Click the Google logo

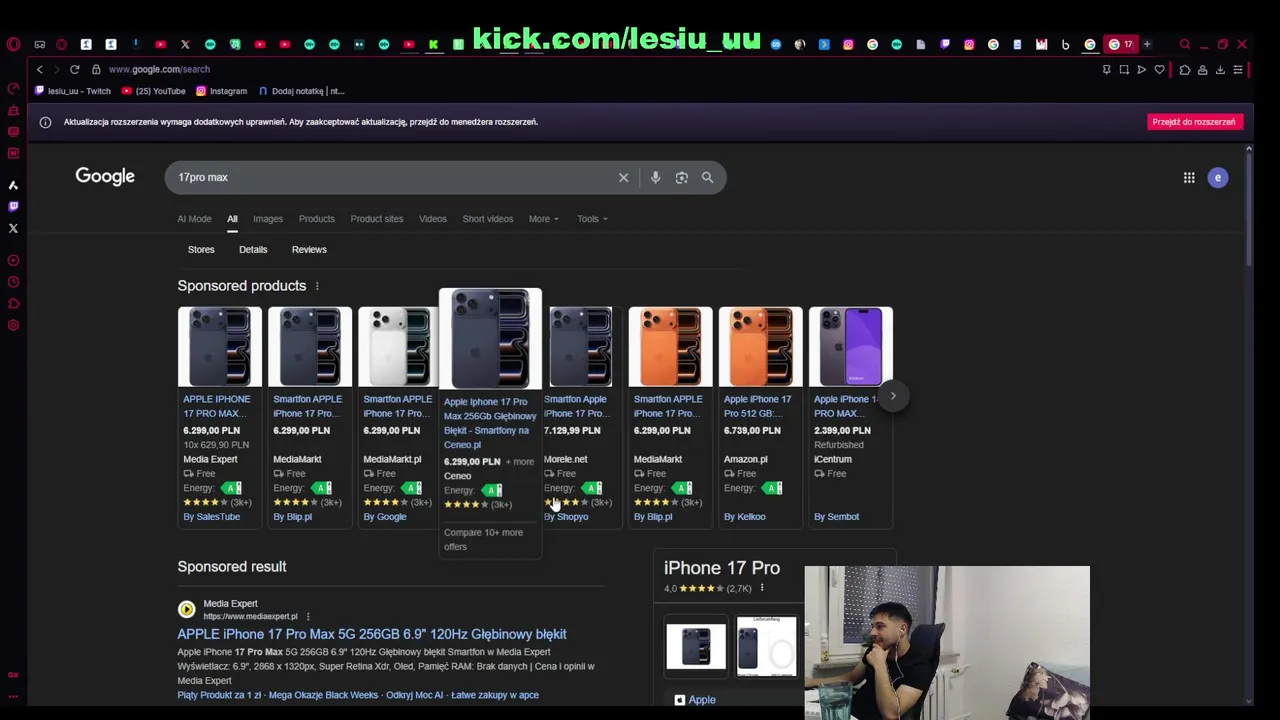point(105,177)
